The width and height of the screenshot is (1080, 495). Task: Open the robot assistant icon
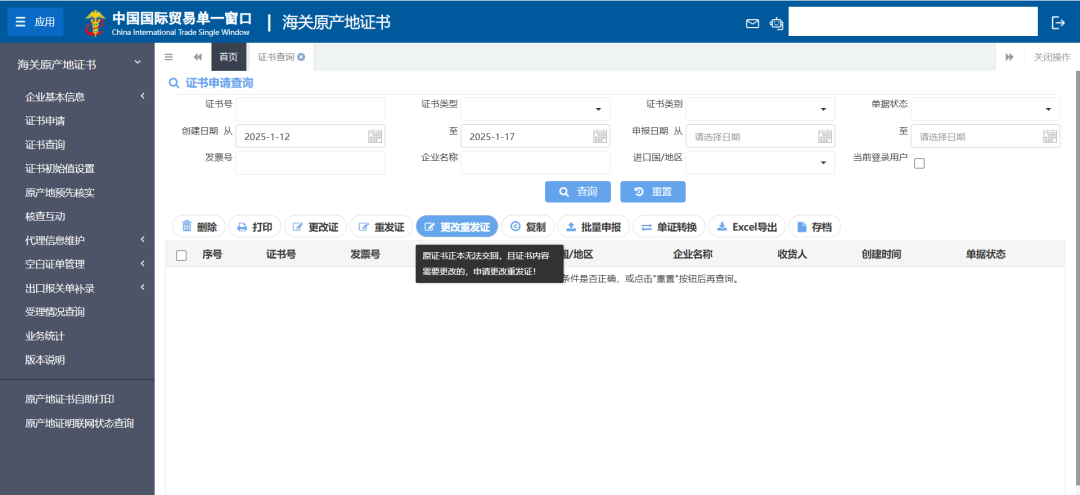(776, 23)
